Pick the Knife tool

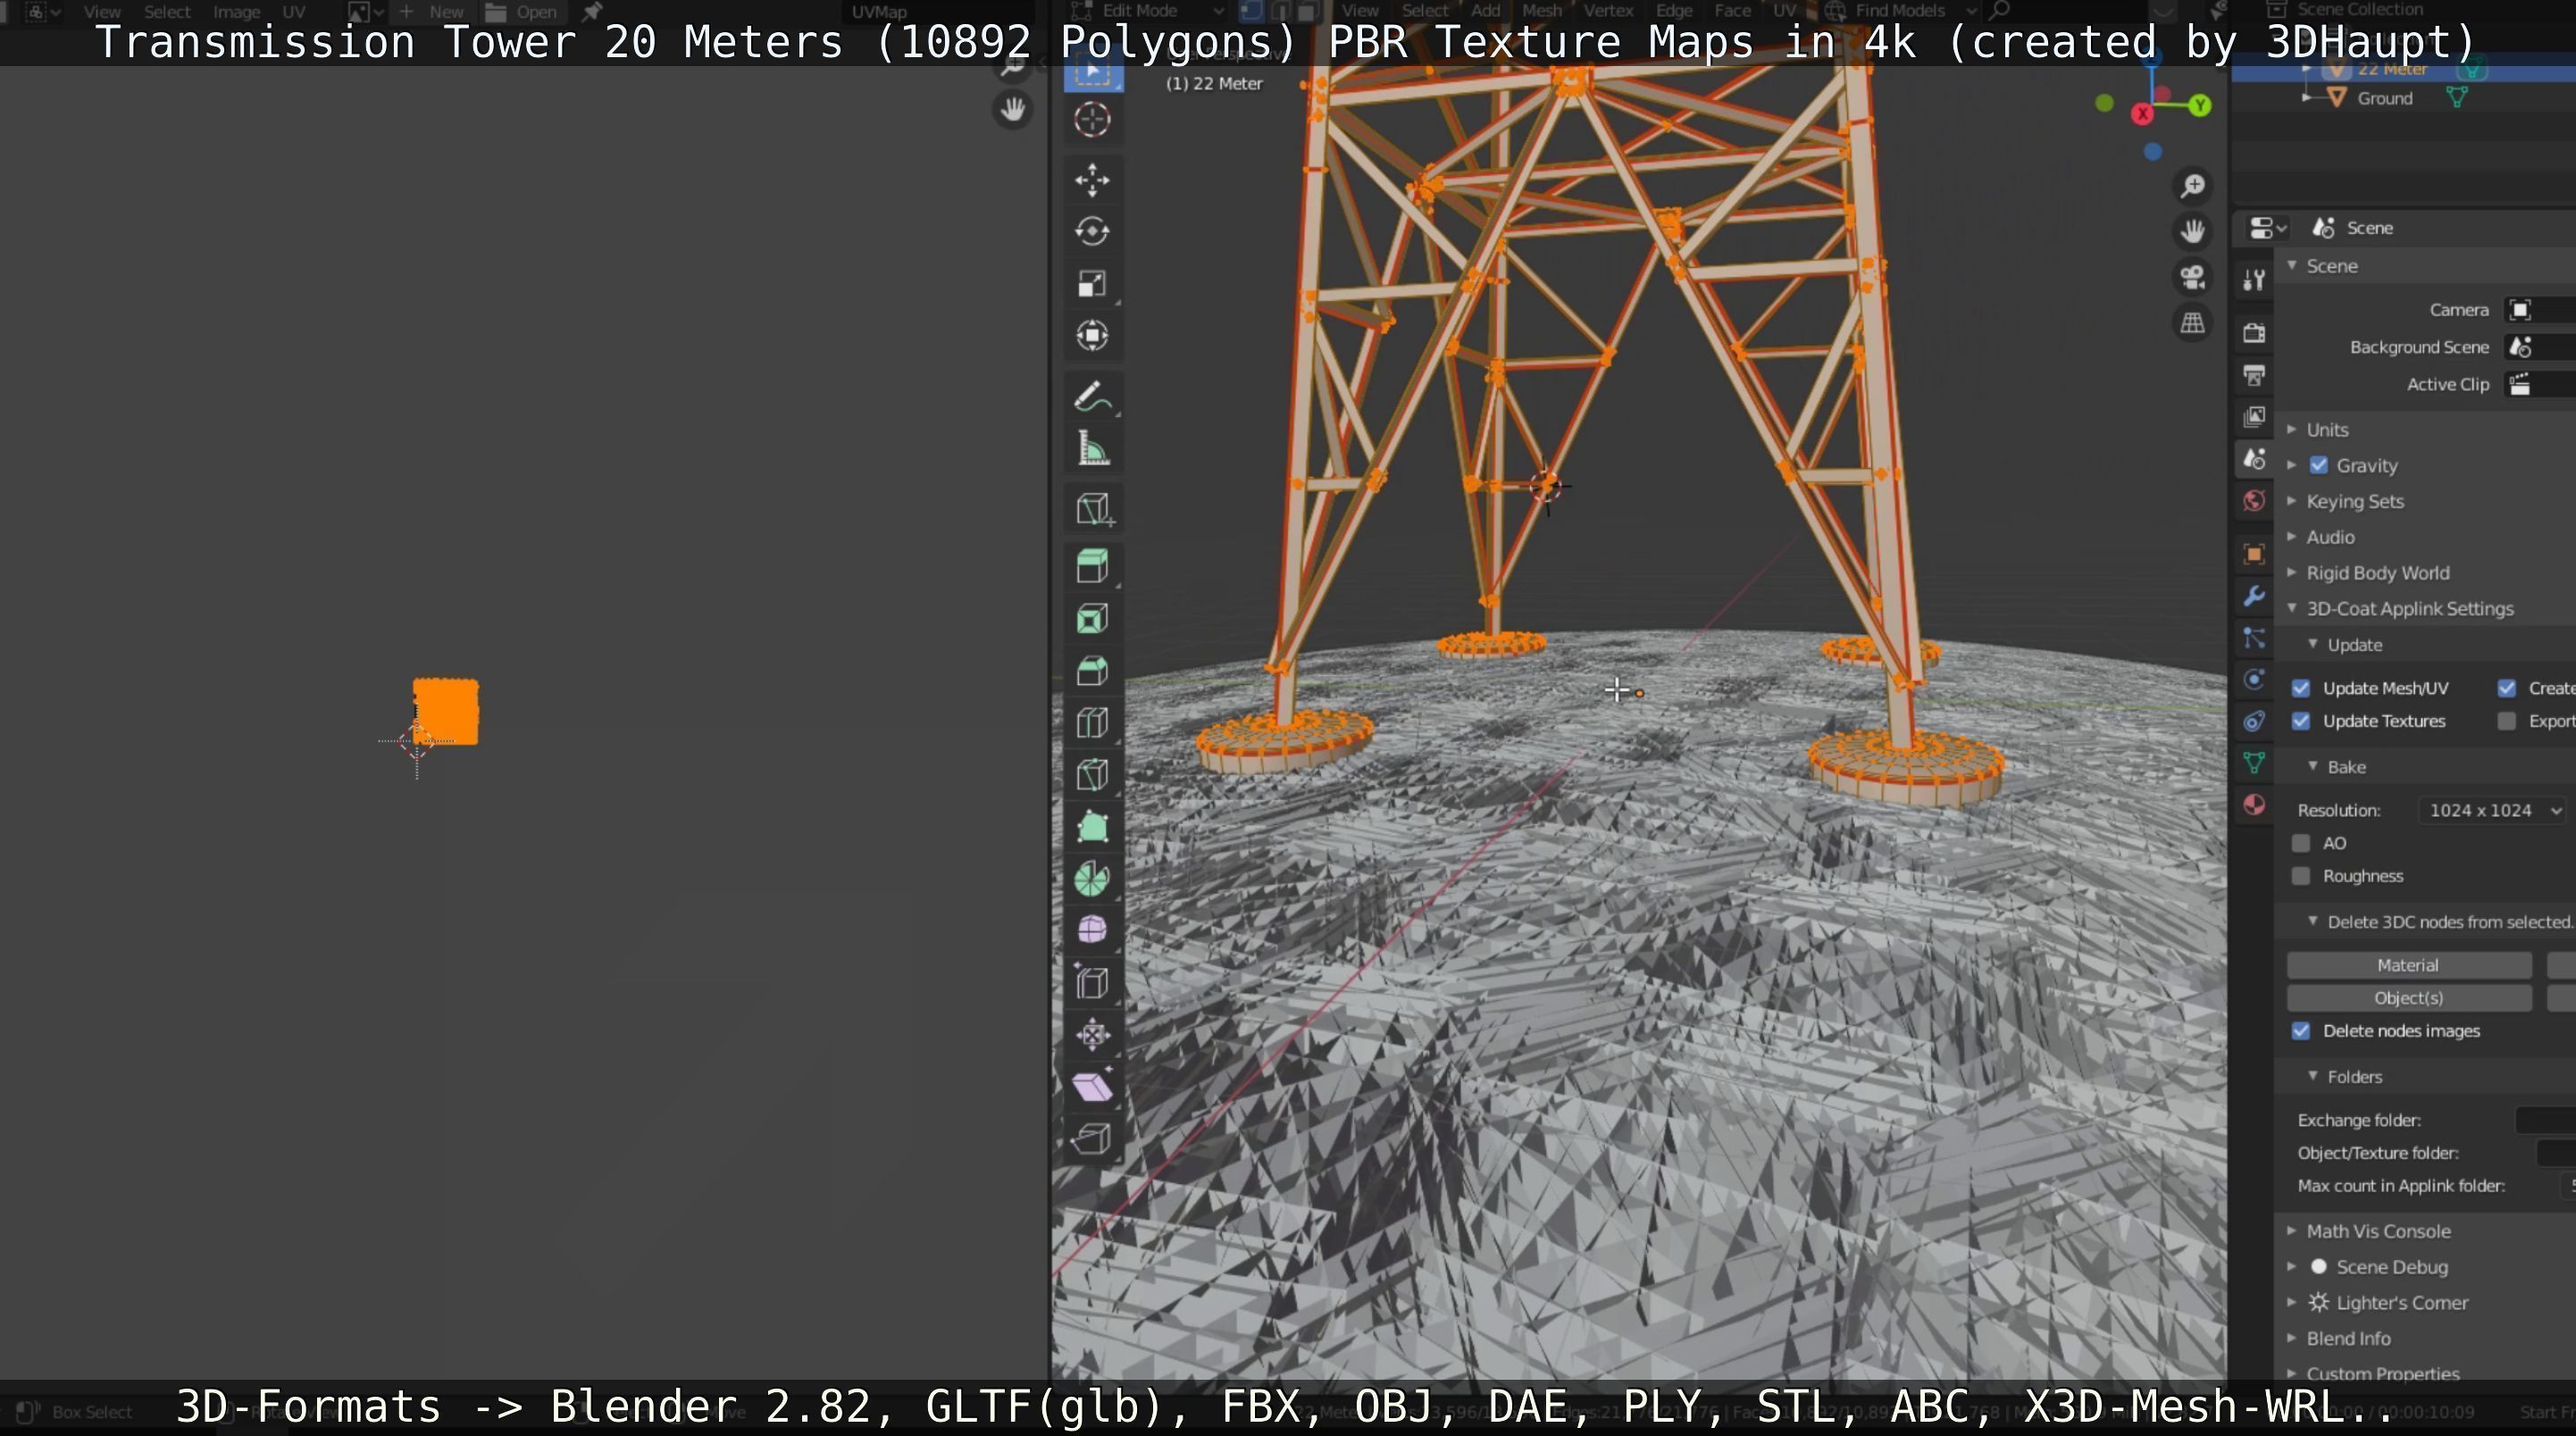pyautogui.click(x=1092, y=775)
